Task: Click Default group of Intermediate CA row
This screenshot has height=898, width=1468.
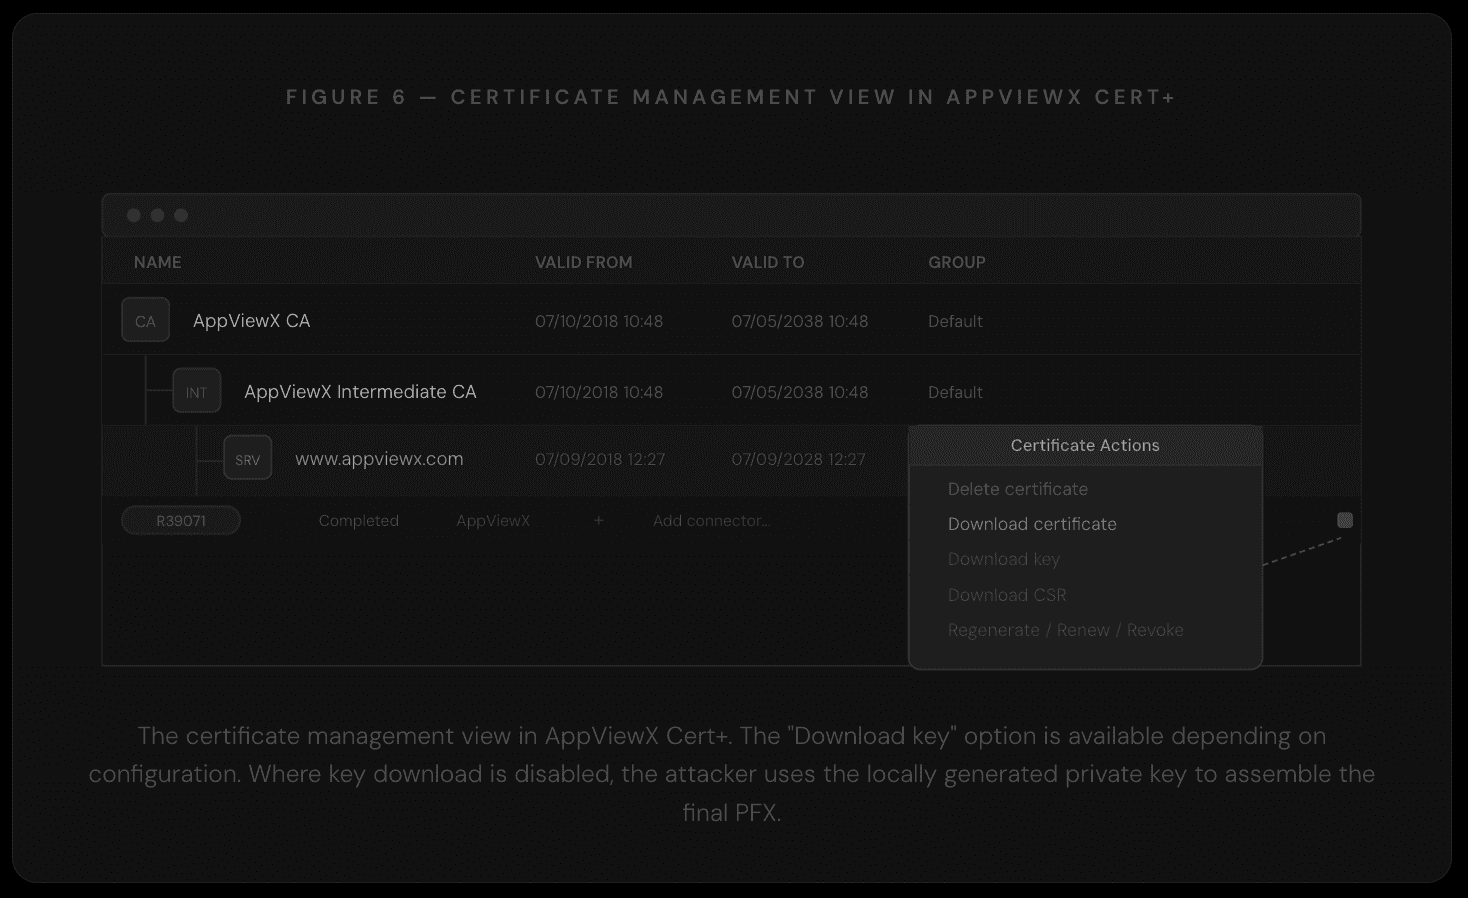Action: click(x=955, y=392)
